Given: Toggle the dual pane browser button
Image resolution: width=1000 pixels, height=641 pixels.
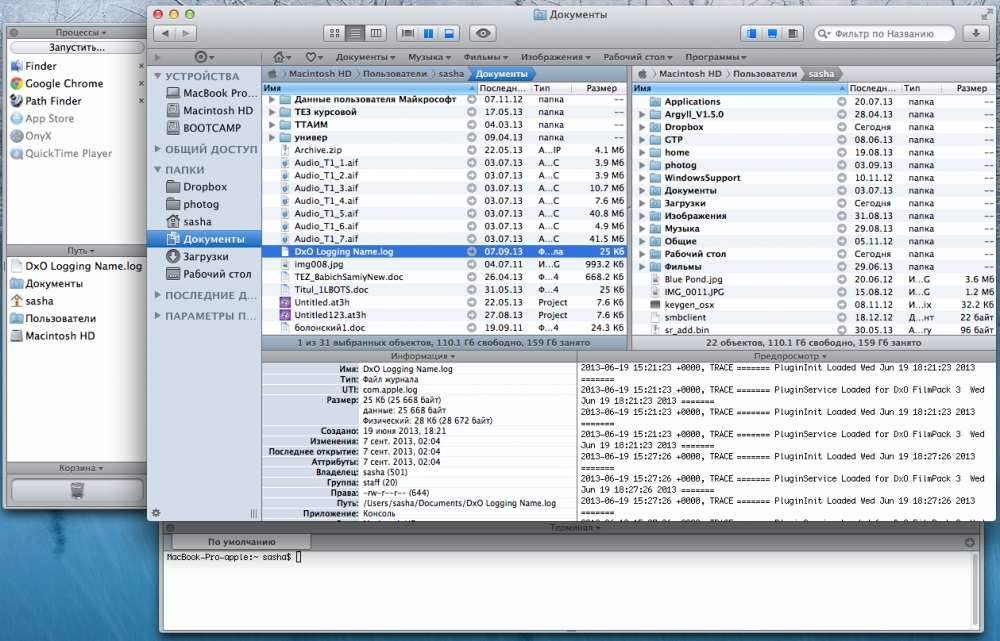Looking at the screenshot, I should (430, 34).
